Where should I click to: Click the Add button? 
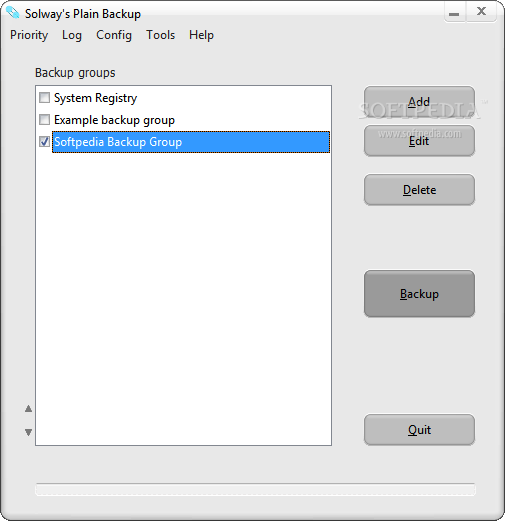tap(419, 102)
